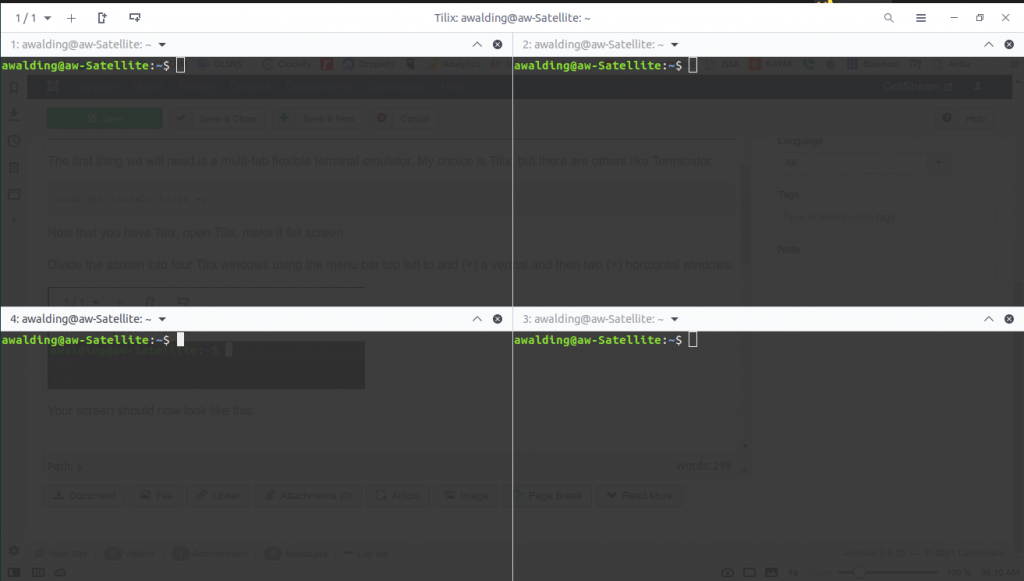Click the add terminal right icon
This screenshot has height=581, width=1024.
pyautogui.click(x=102, y=18)
